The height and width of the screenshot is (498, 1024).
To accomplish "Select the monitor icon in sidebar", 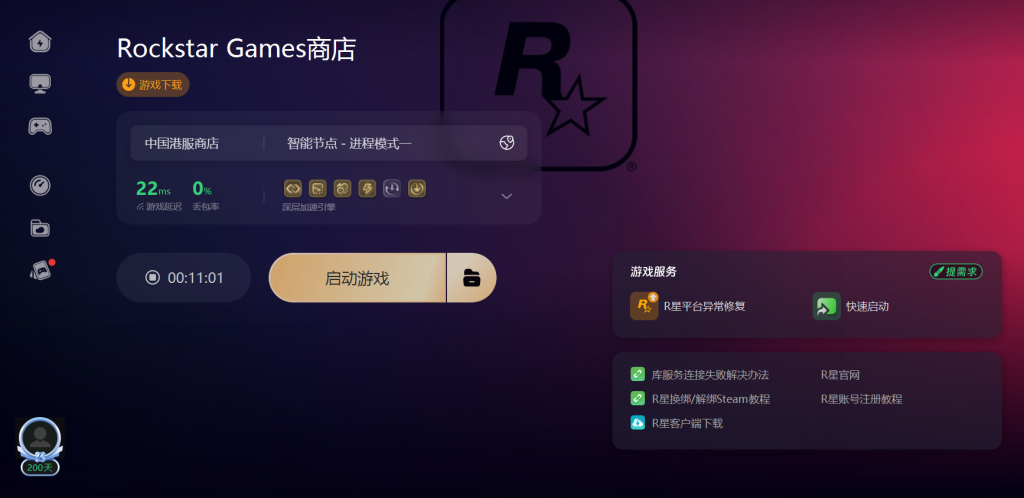I will [x=40, y=84].
